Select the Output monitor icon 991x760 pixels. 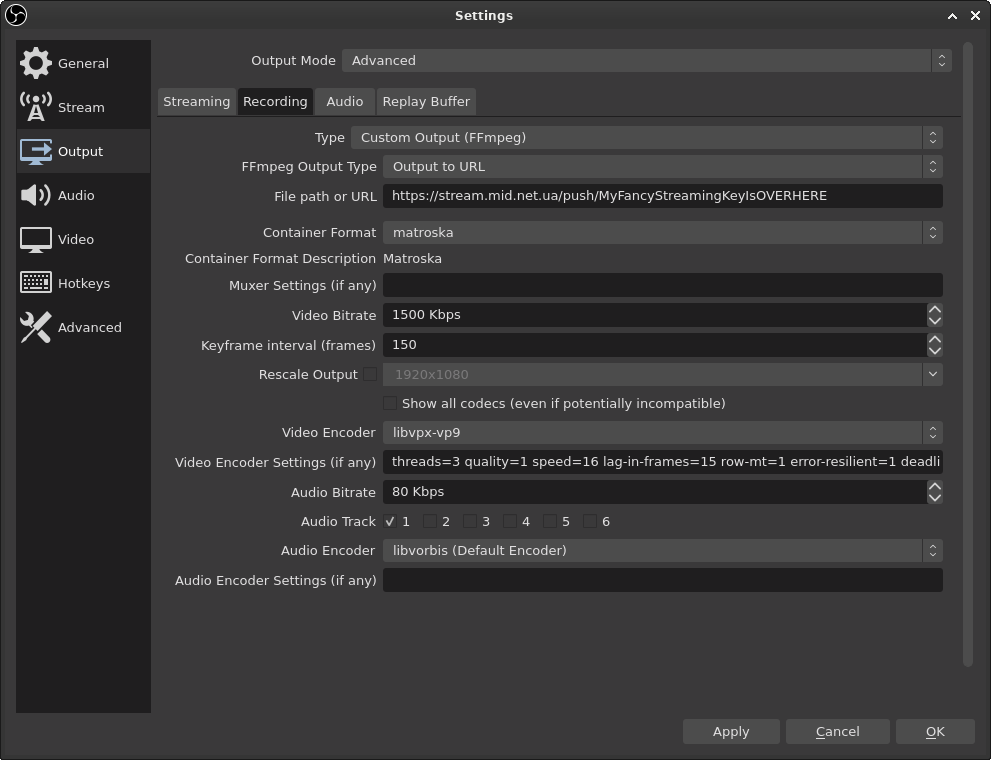tap(35, 152)
